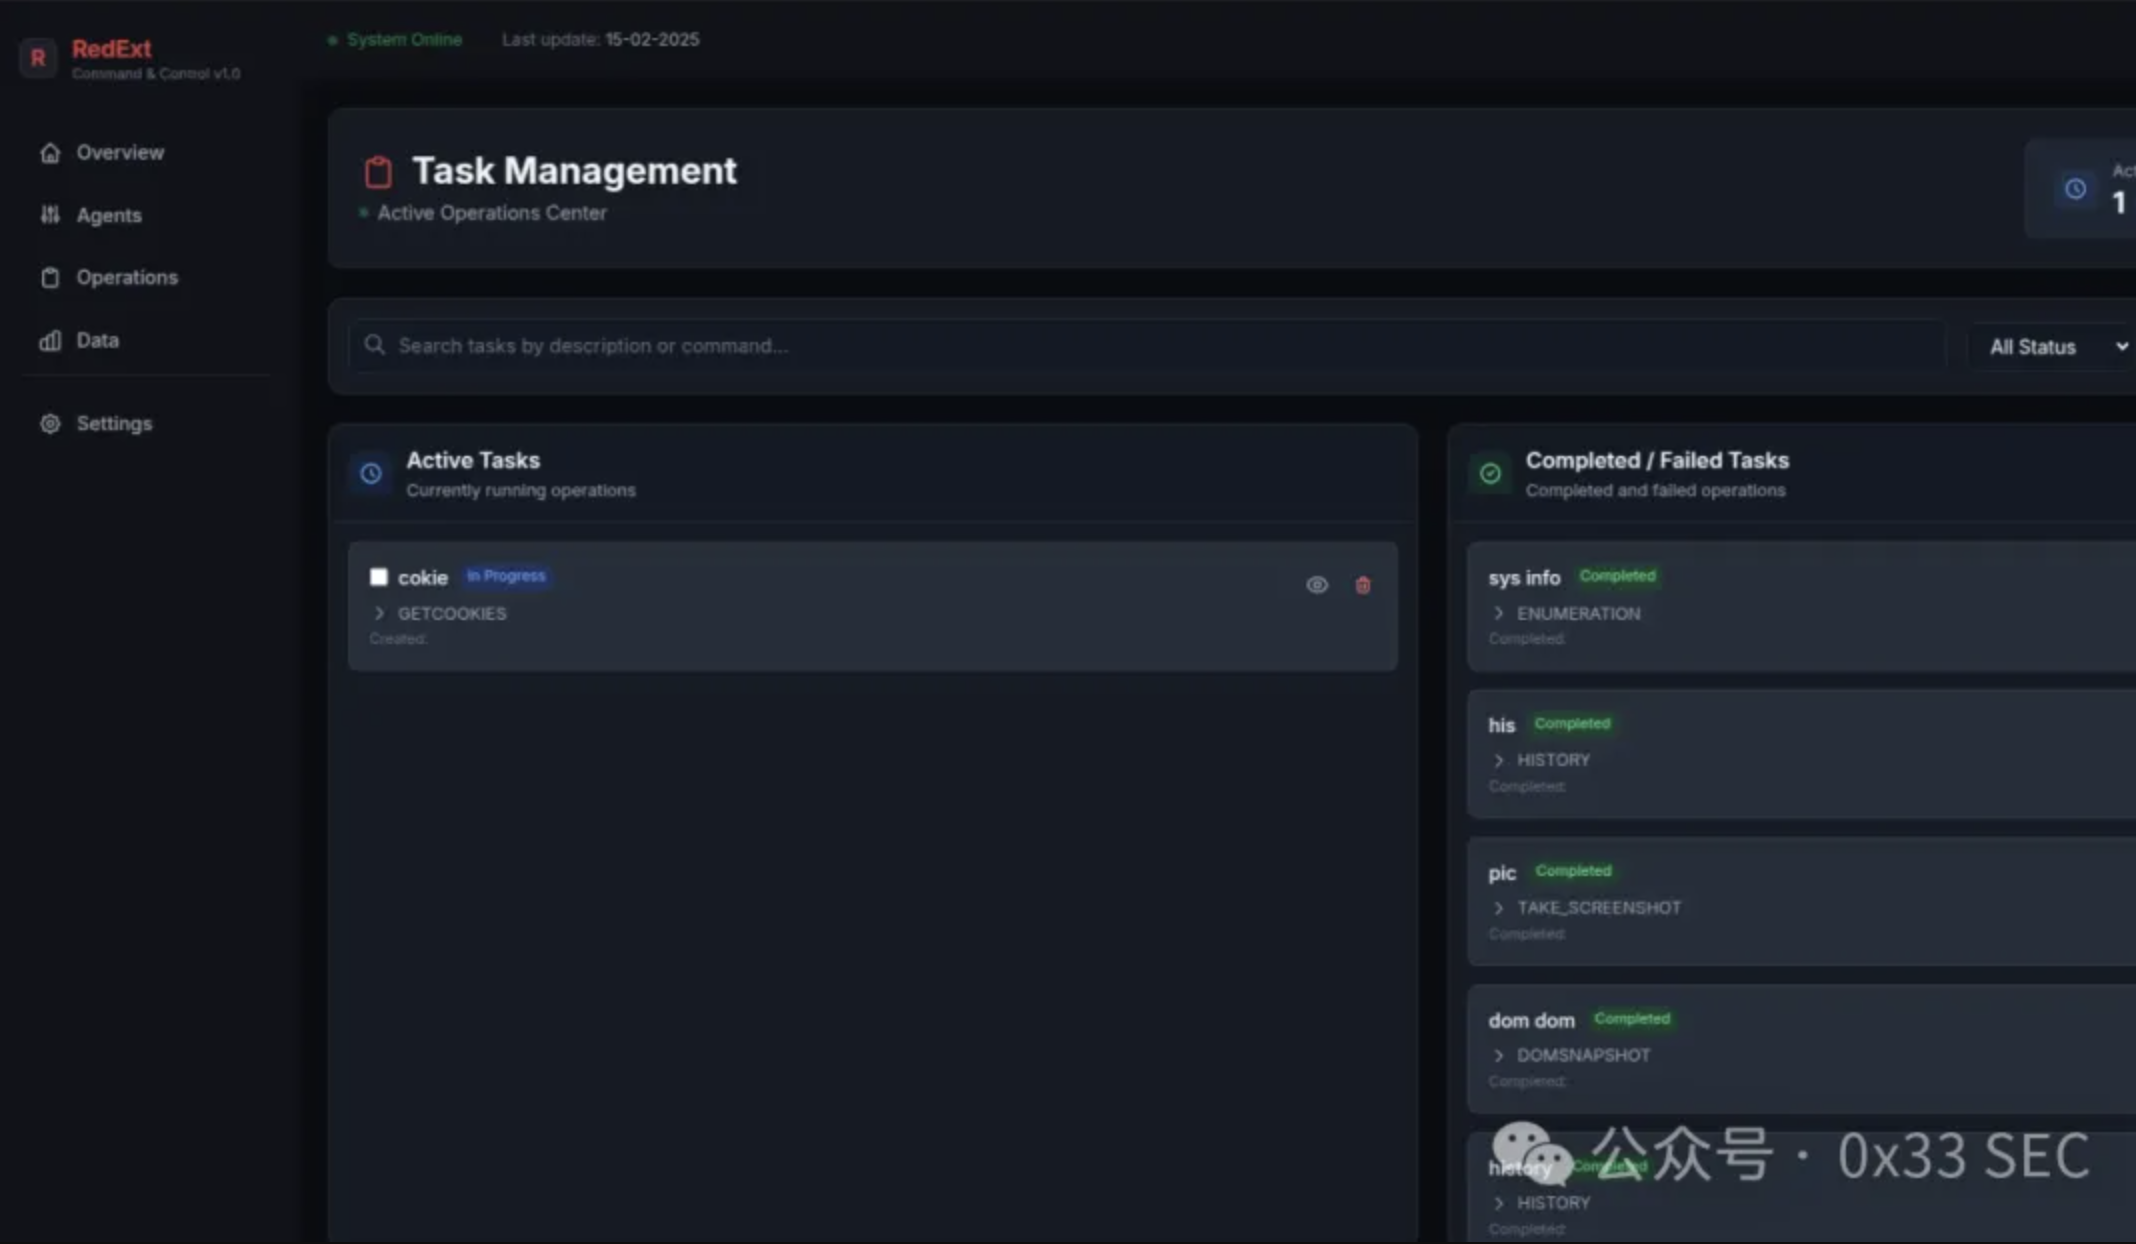Open the Data section

97,341
